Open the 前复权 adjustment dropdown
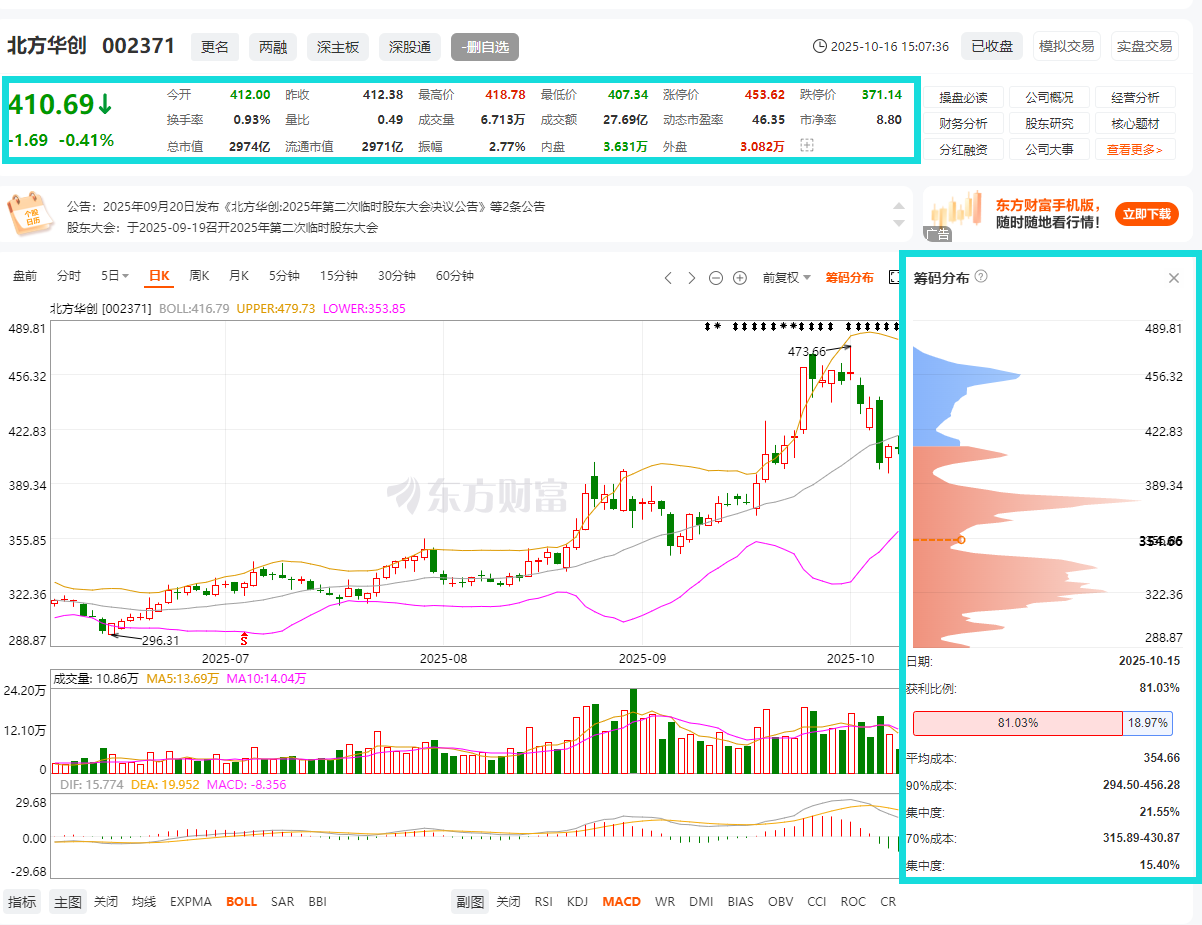 [786, 278]
